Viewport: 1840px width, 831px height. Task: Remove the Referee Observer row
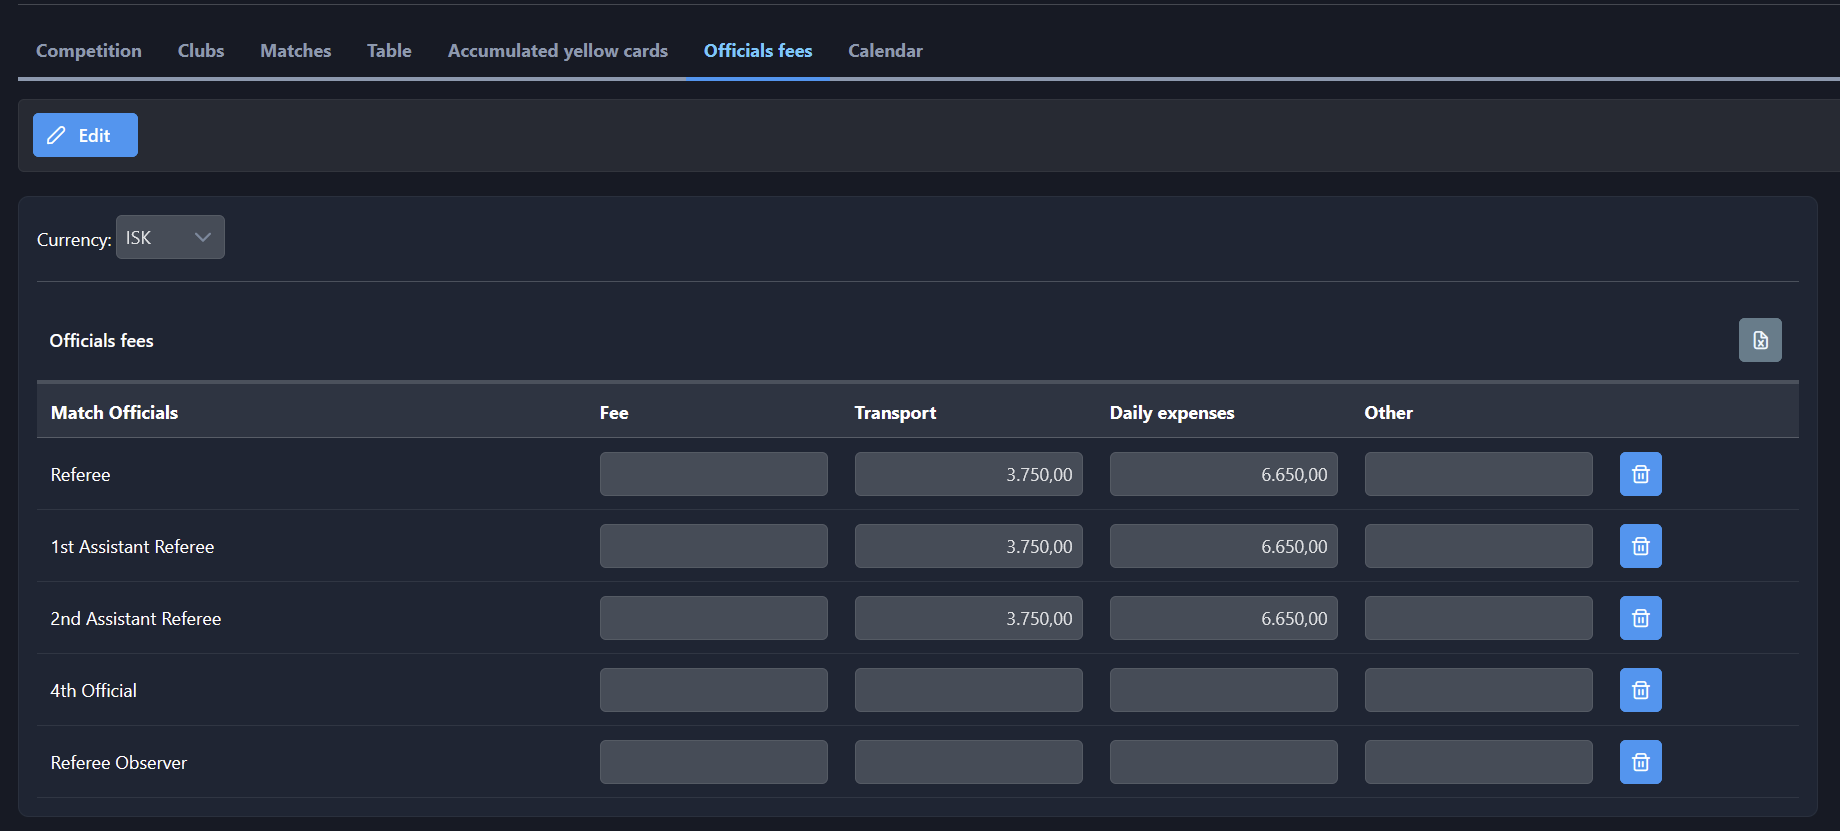point(1640,762)
